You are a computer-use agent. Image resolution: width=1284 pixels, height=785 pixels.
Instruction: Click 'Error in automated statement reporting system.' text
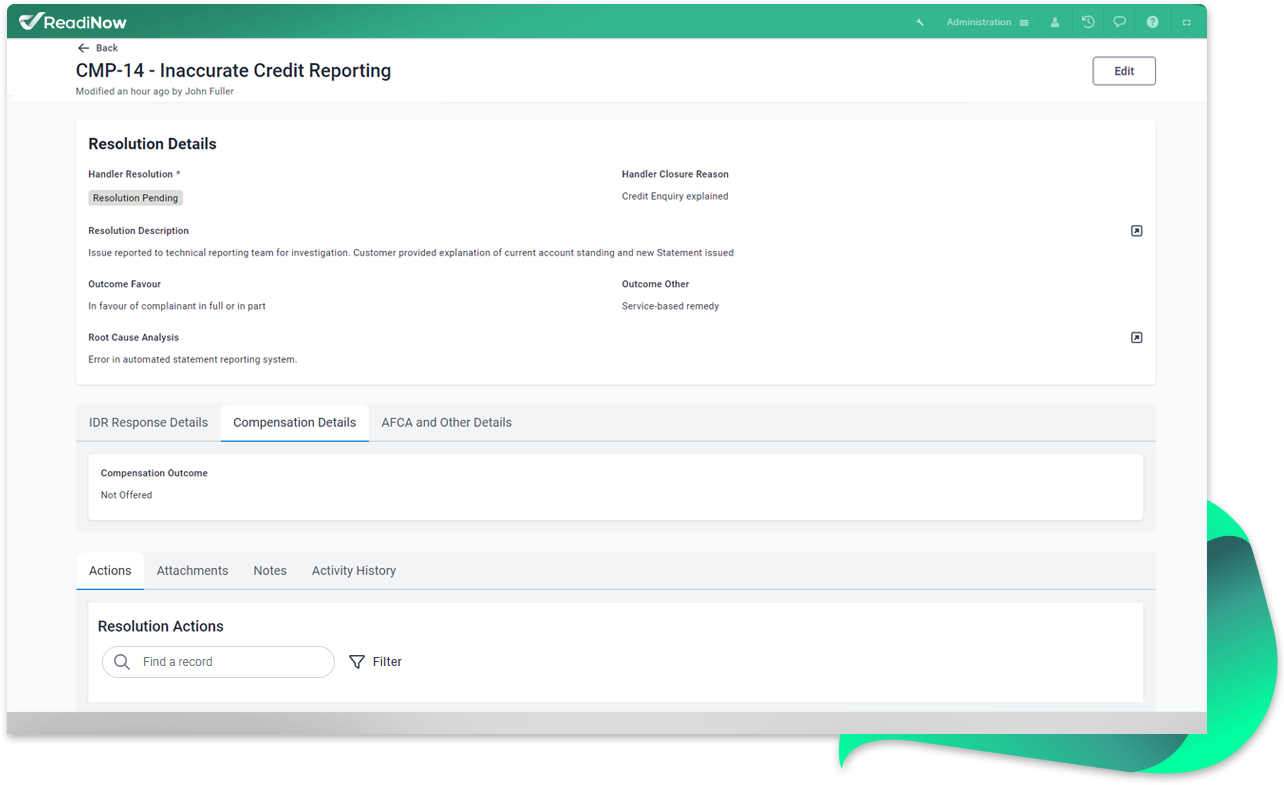(193, 360)
